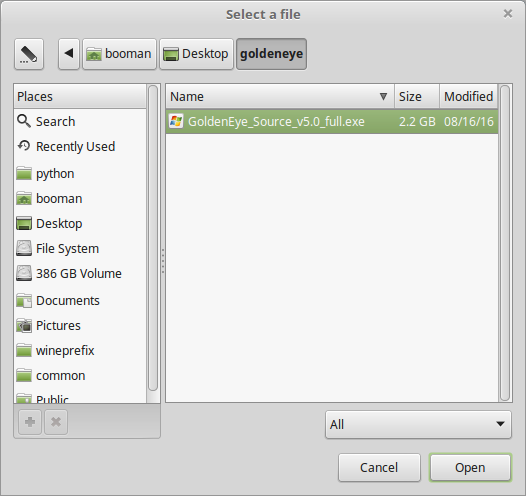Screen dimensions: 526x496
Task: Select python folder in Places
Action: (80, 174)
